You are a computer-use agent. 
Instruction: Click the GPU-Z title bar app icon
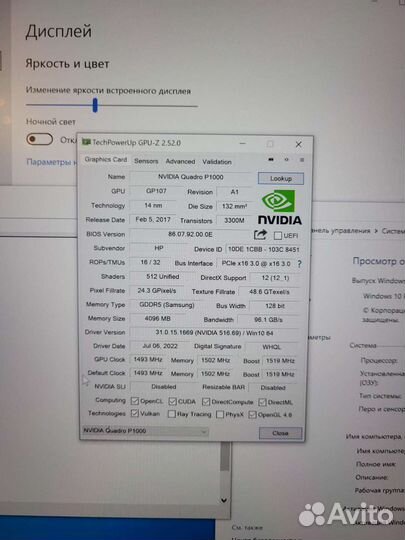[86, 142]
